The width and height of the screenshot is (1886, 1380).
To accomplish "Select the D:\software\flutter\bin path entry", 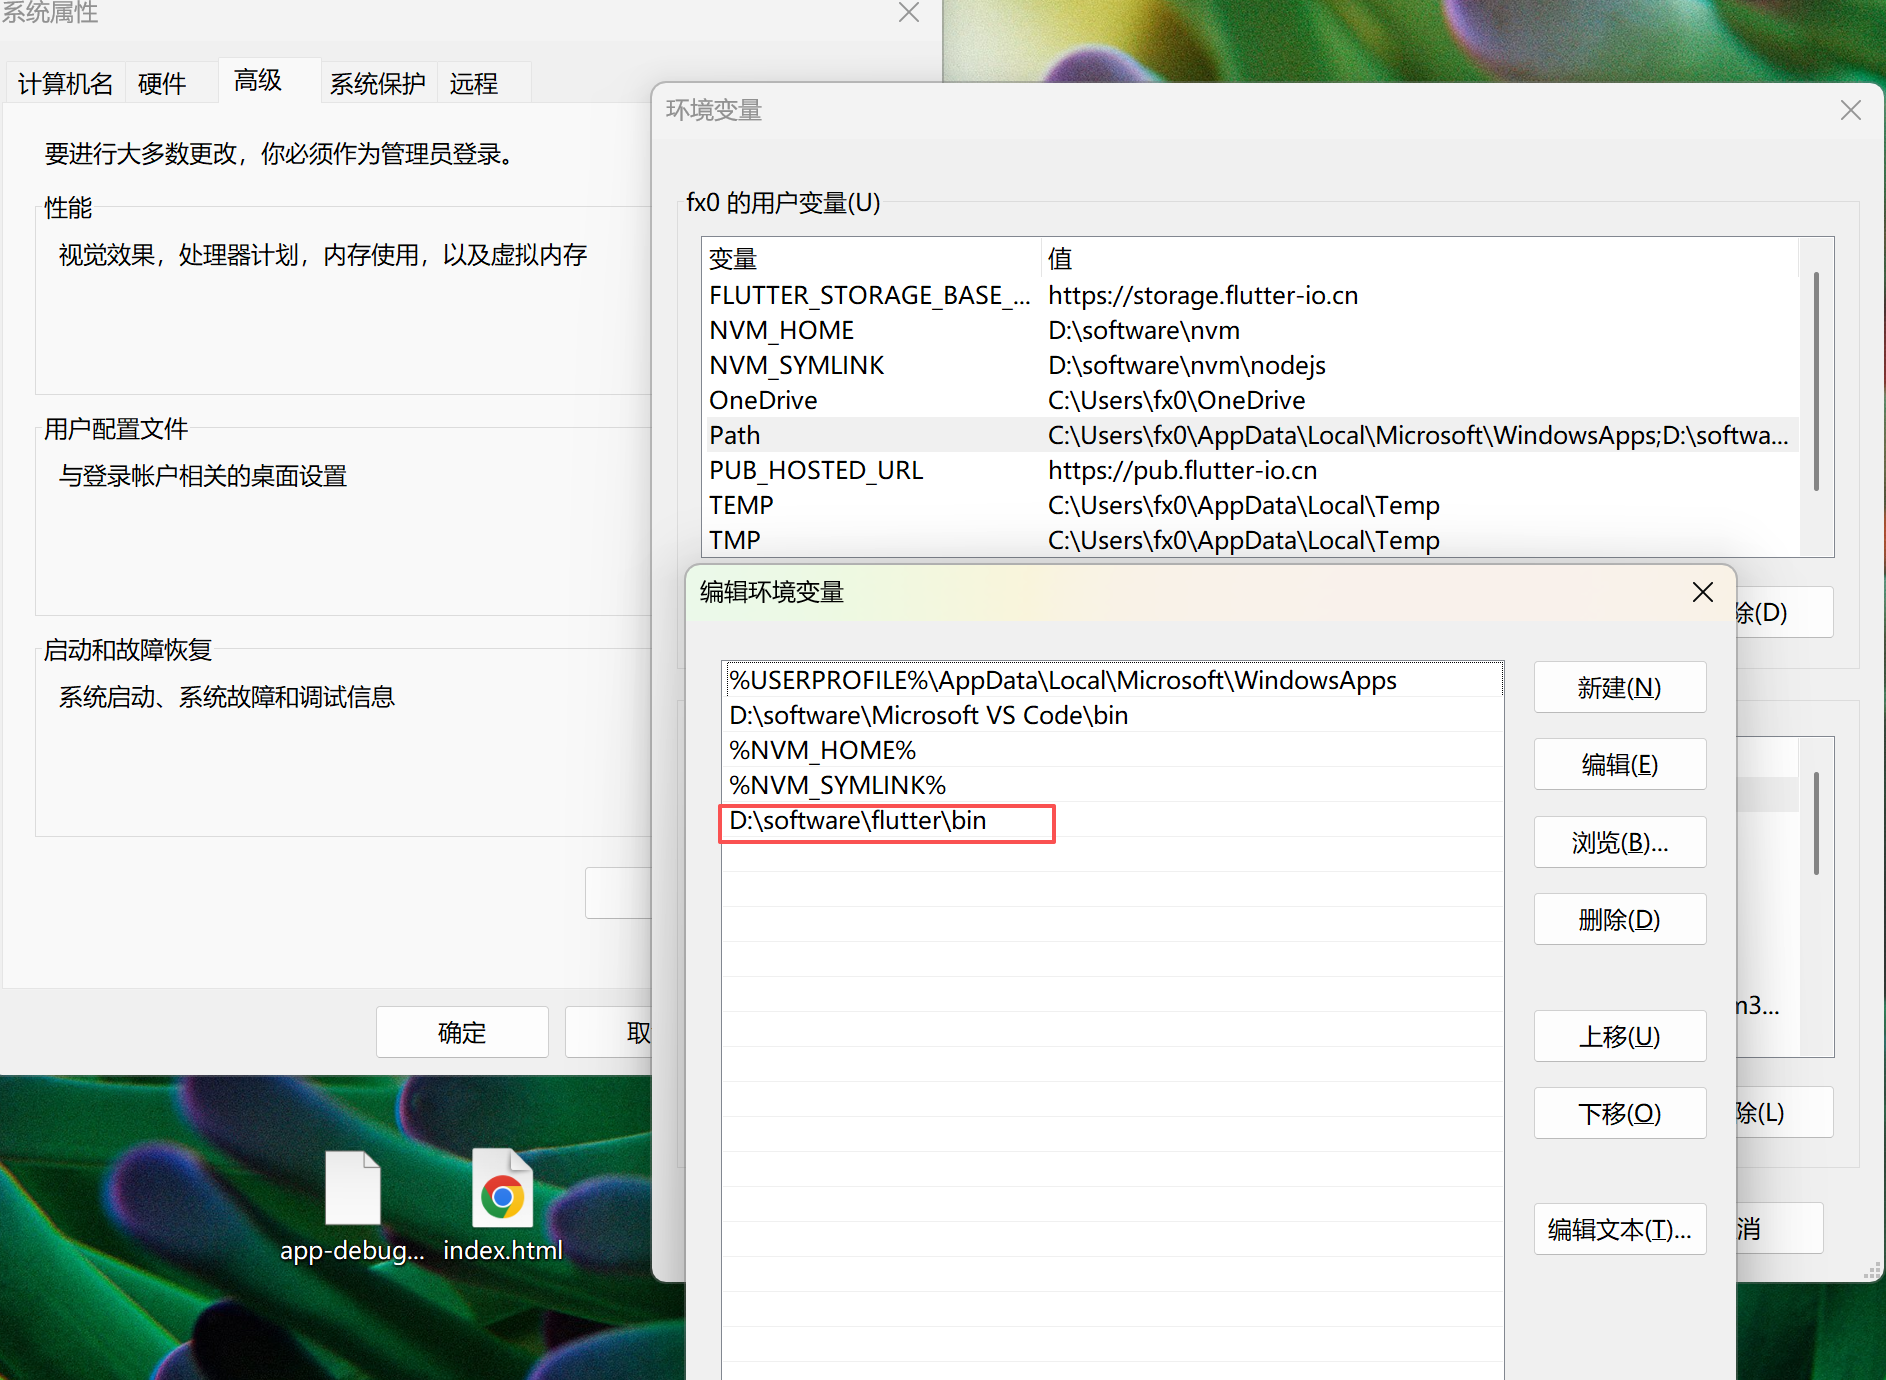I will click(886, 820).
